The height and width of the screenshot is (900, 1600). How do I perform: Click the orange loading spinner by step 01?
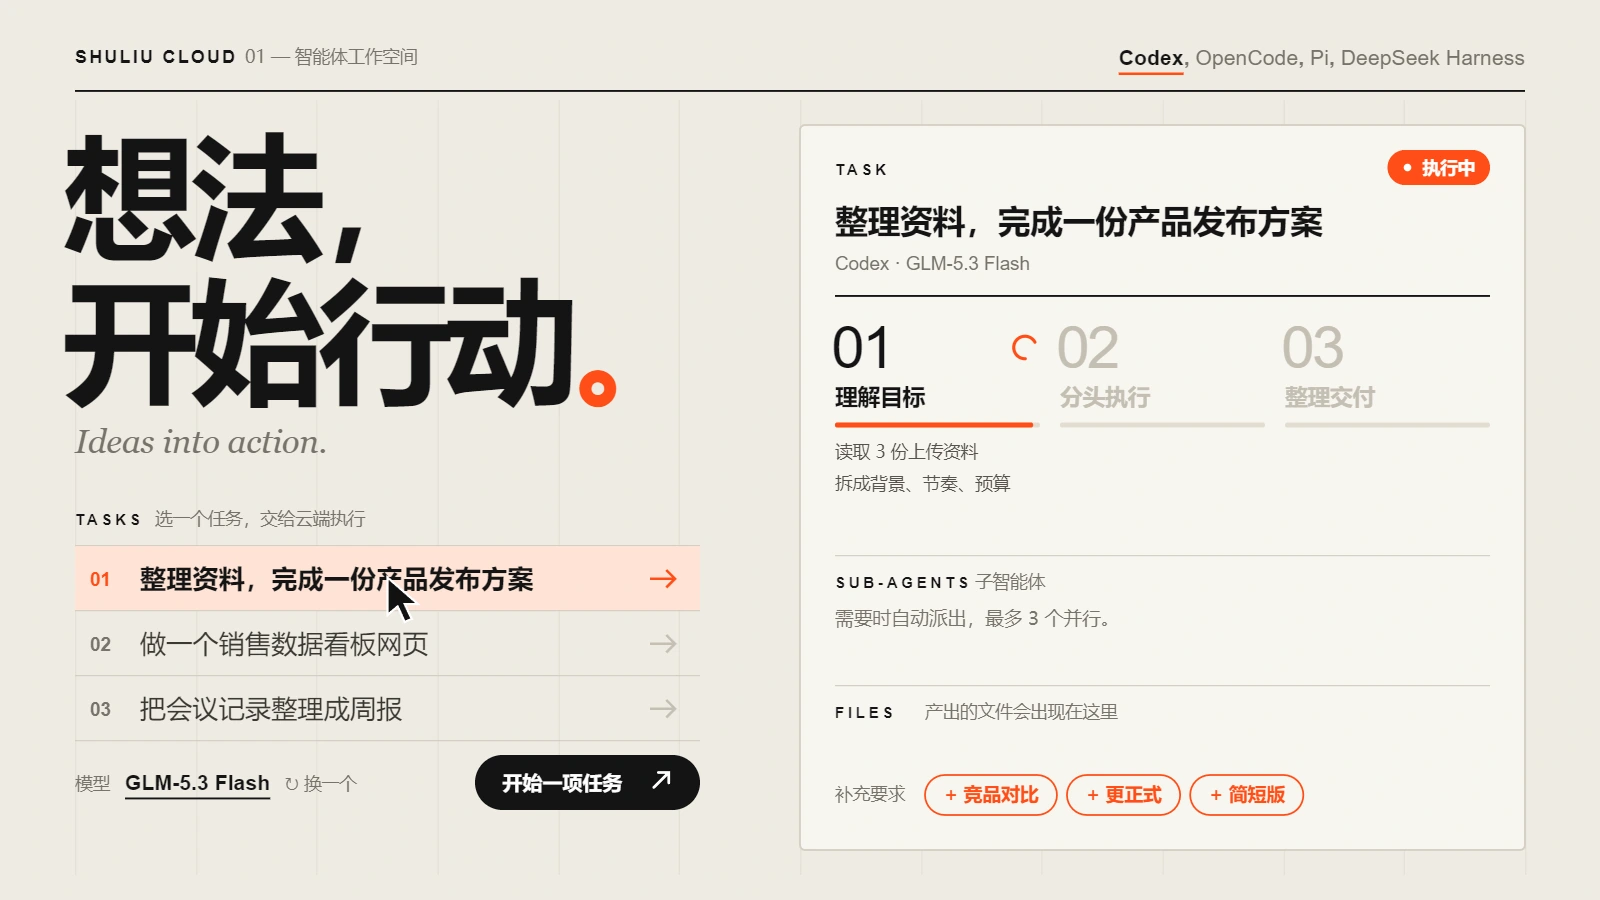click(x=1024, y=347)
